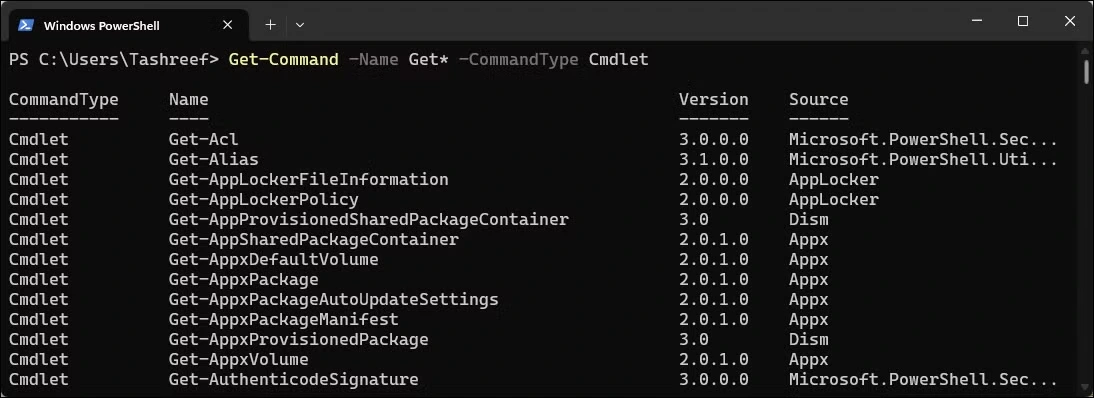The image size is (1094, 398).
Task: Click the Name column header text
Action: pyautogui.click(x=188, y=100)
